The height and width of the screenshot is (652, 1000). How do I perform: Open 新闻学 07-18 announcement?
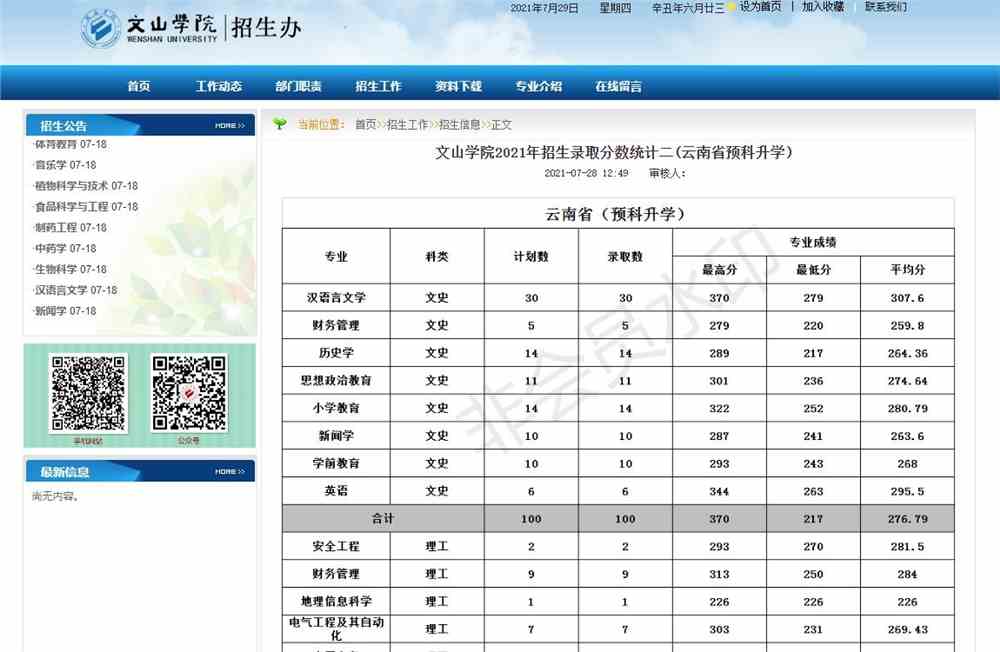65,311
